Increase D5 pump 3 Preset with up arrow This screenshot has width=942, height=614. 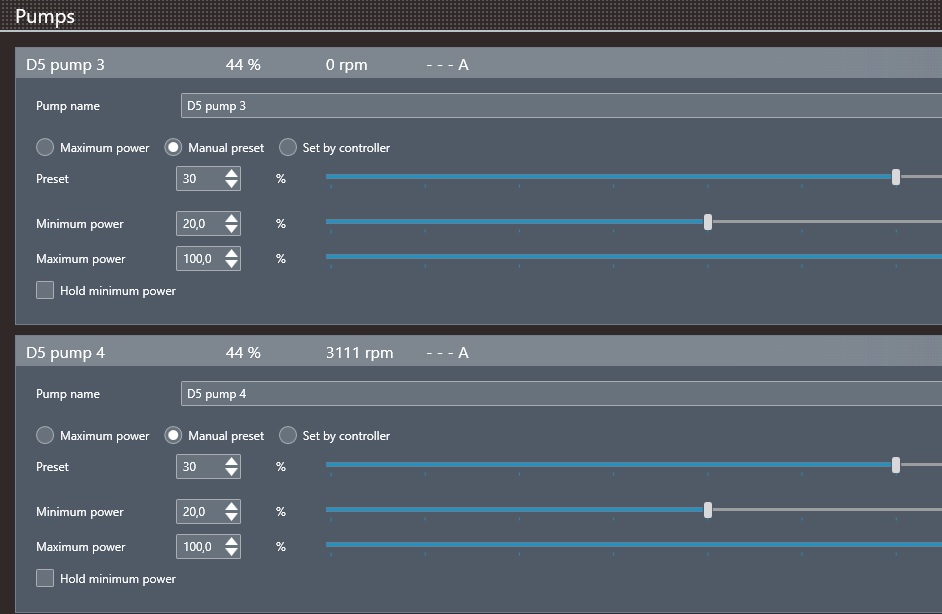tap(232, 173)
